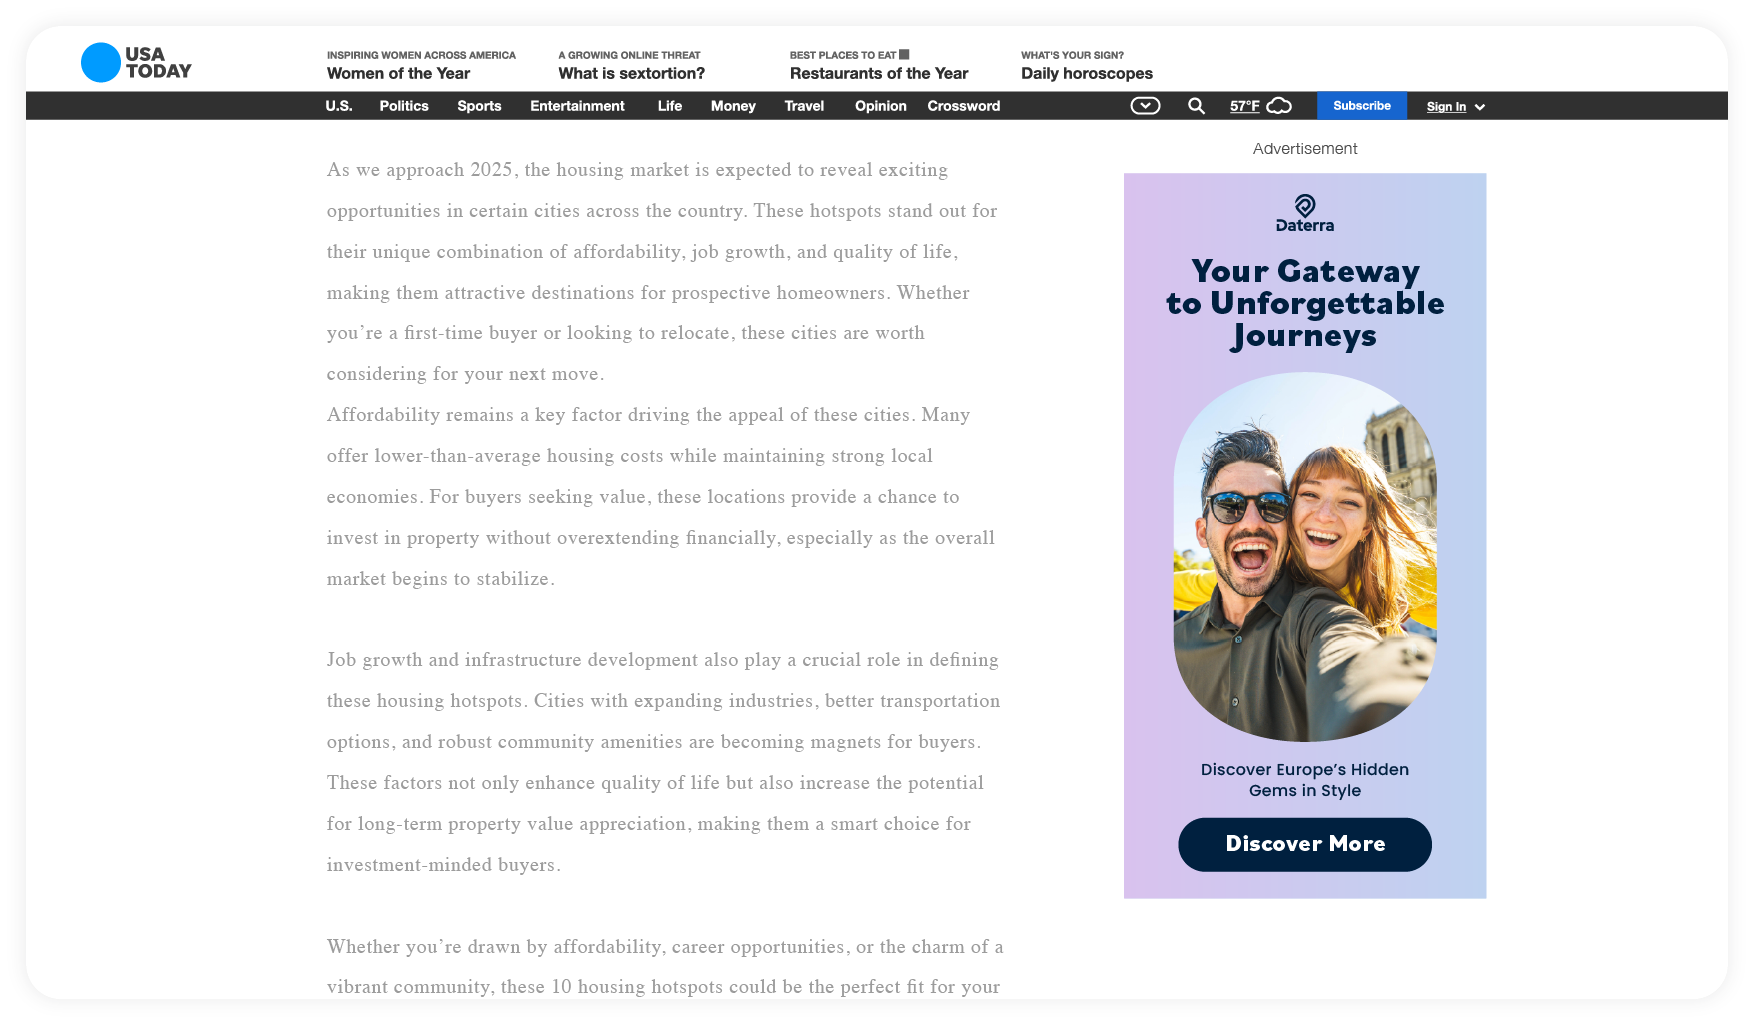Open the Restaurants of the Year promo
Viewport: 1755px width, 1027px height.
coord(879,73)
